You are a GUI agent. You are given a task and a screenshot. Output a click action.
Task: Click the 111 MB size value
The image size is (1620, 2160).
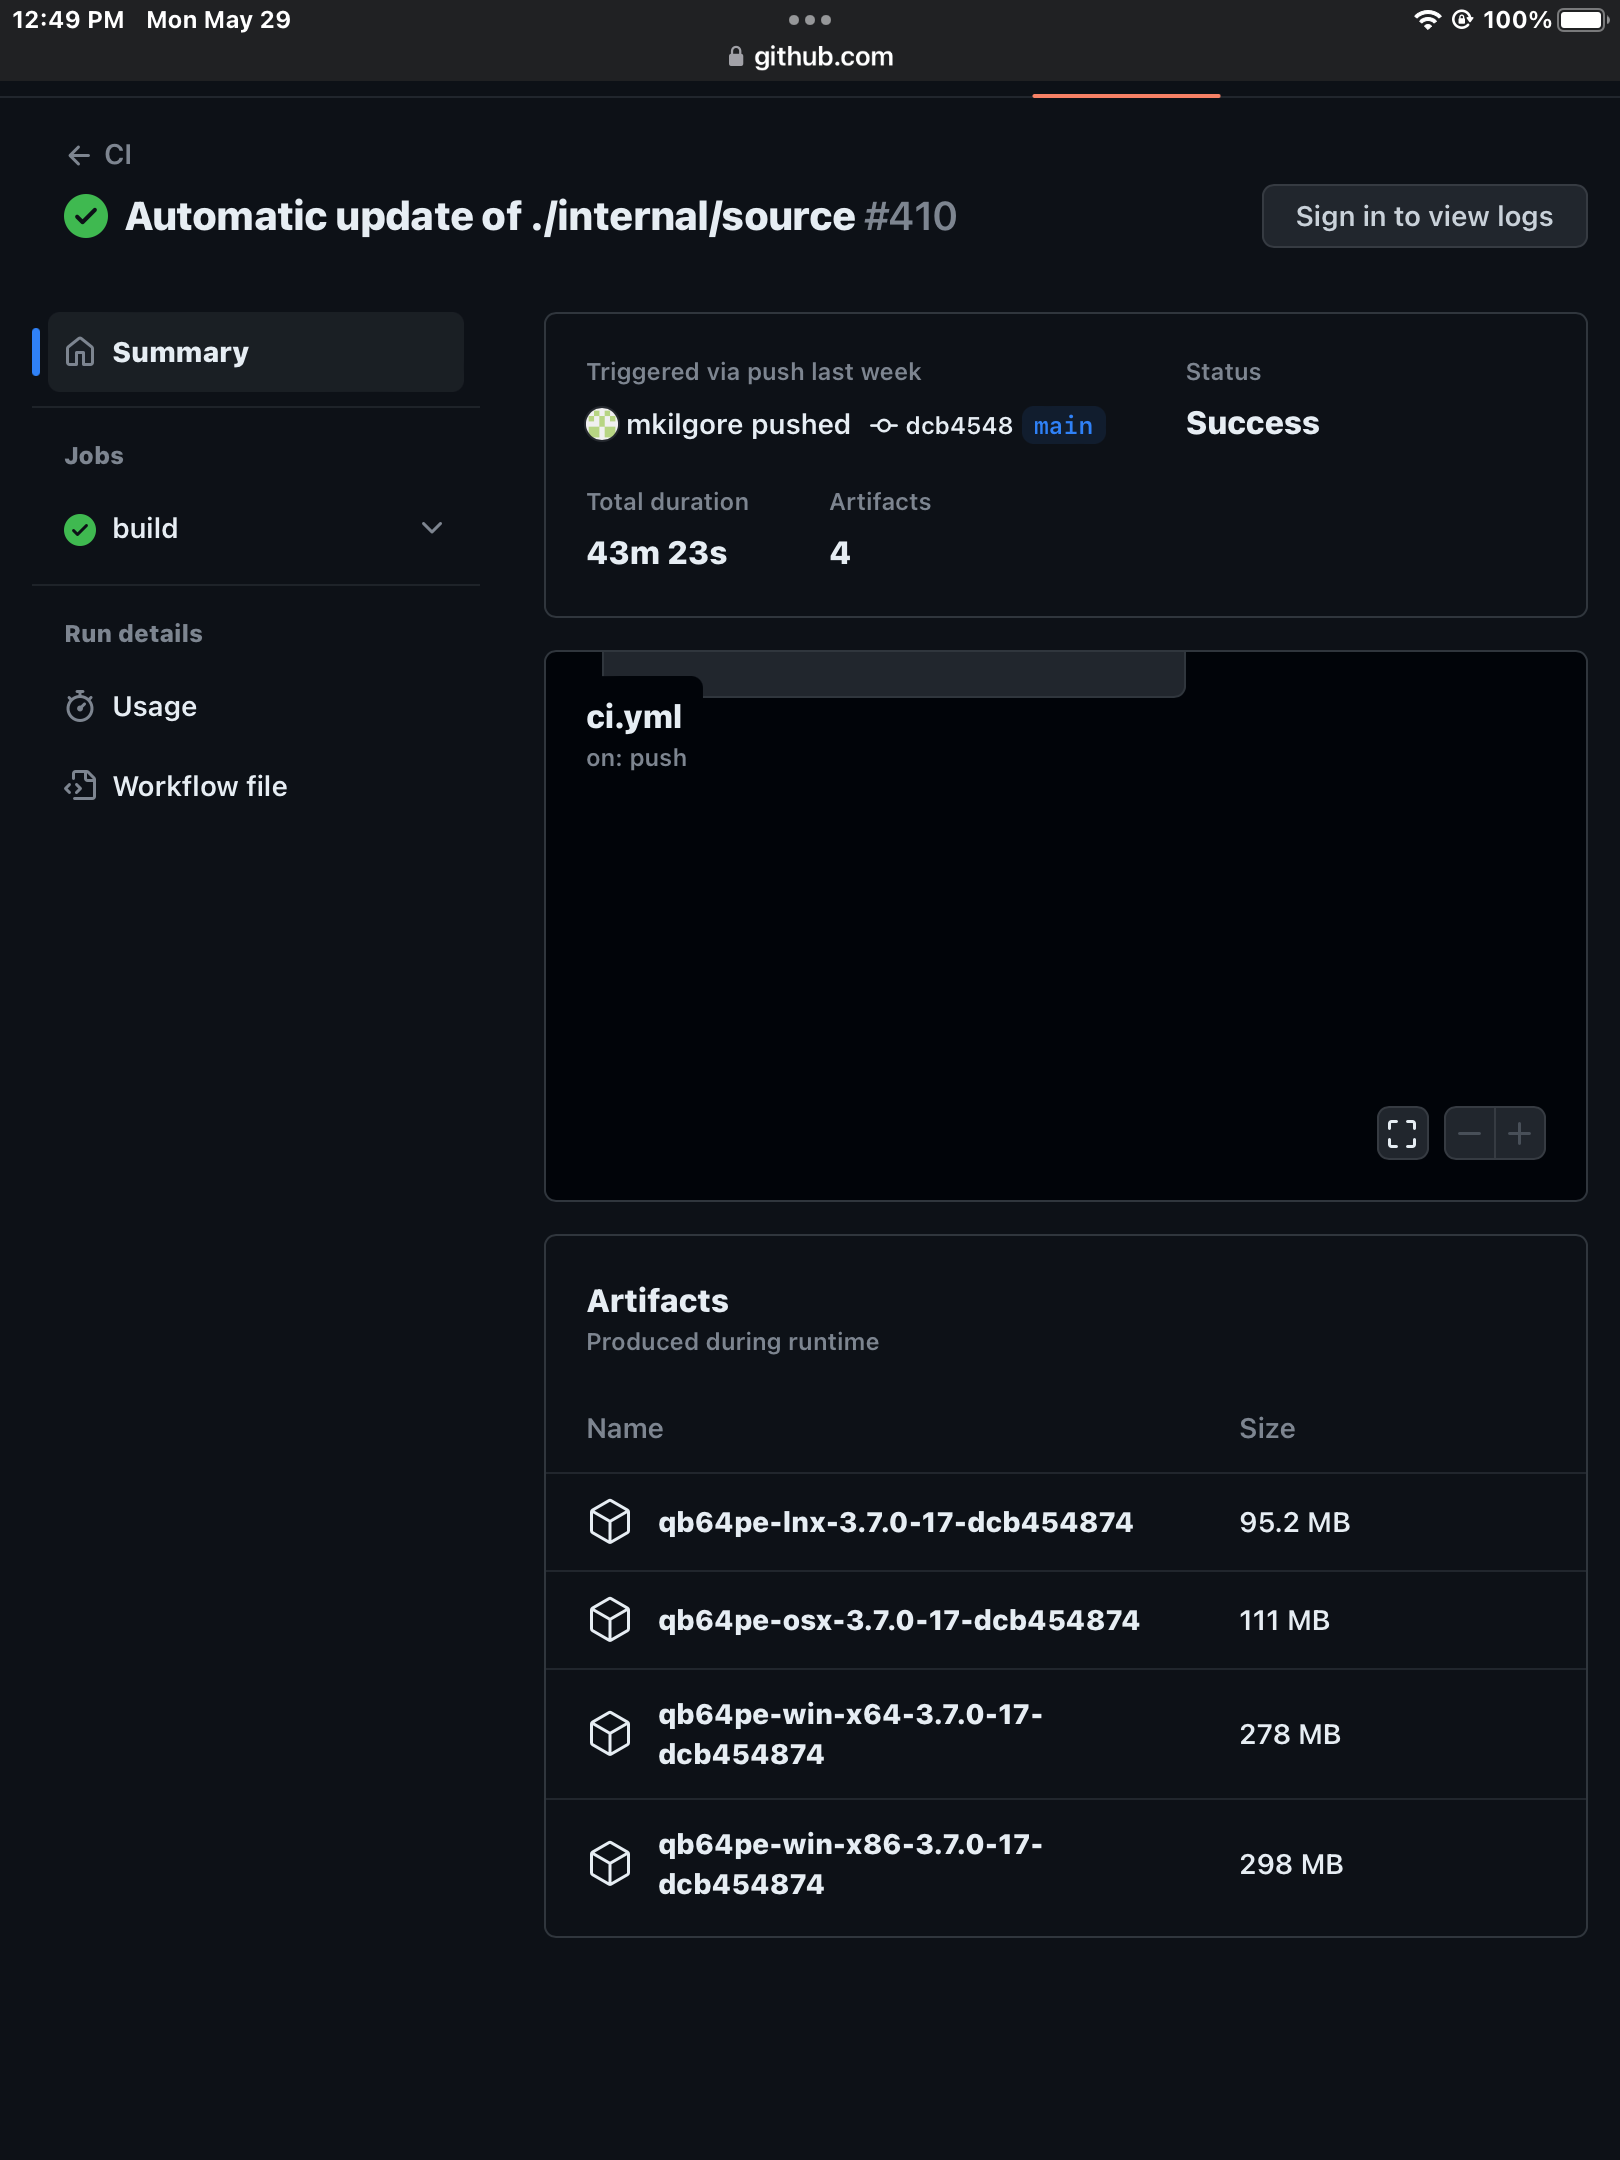(x=1285, y=1620)
